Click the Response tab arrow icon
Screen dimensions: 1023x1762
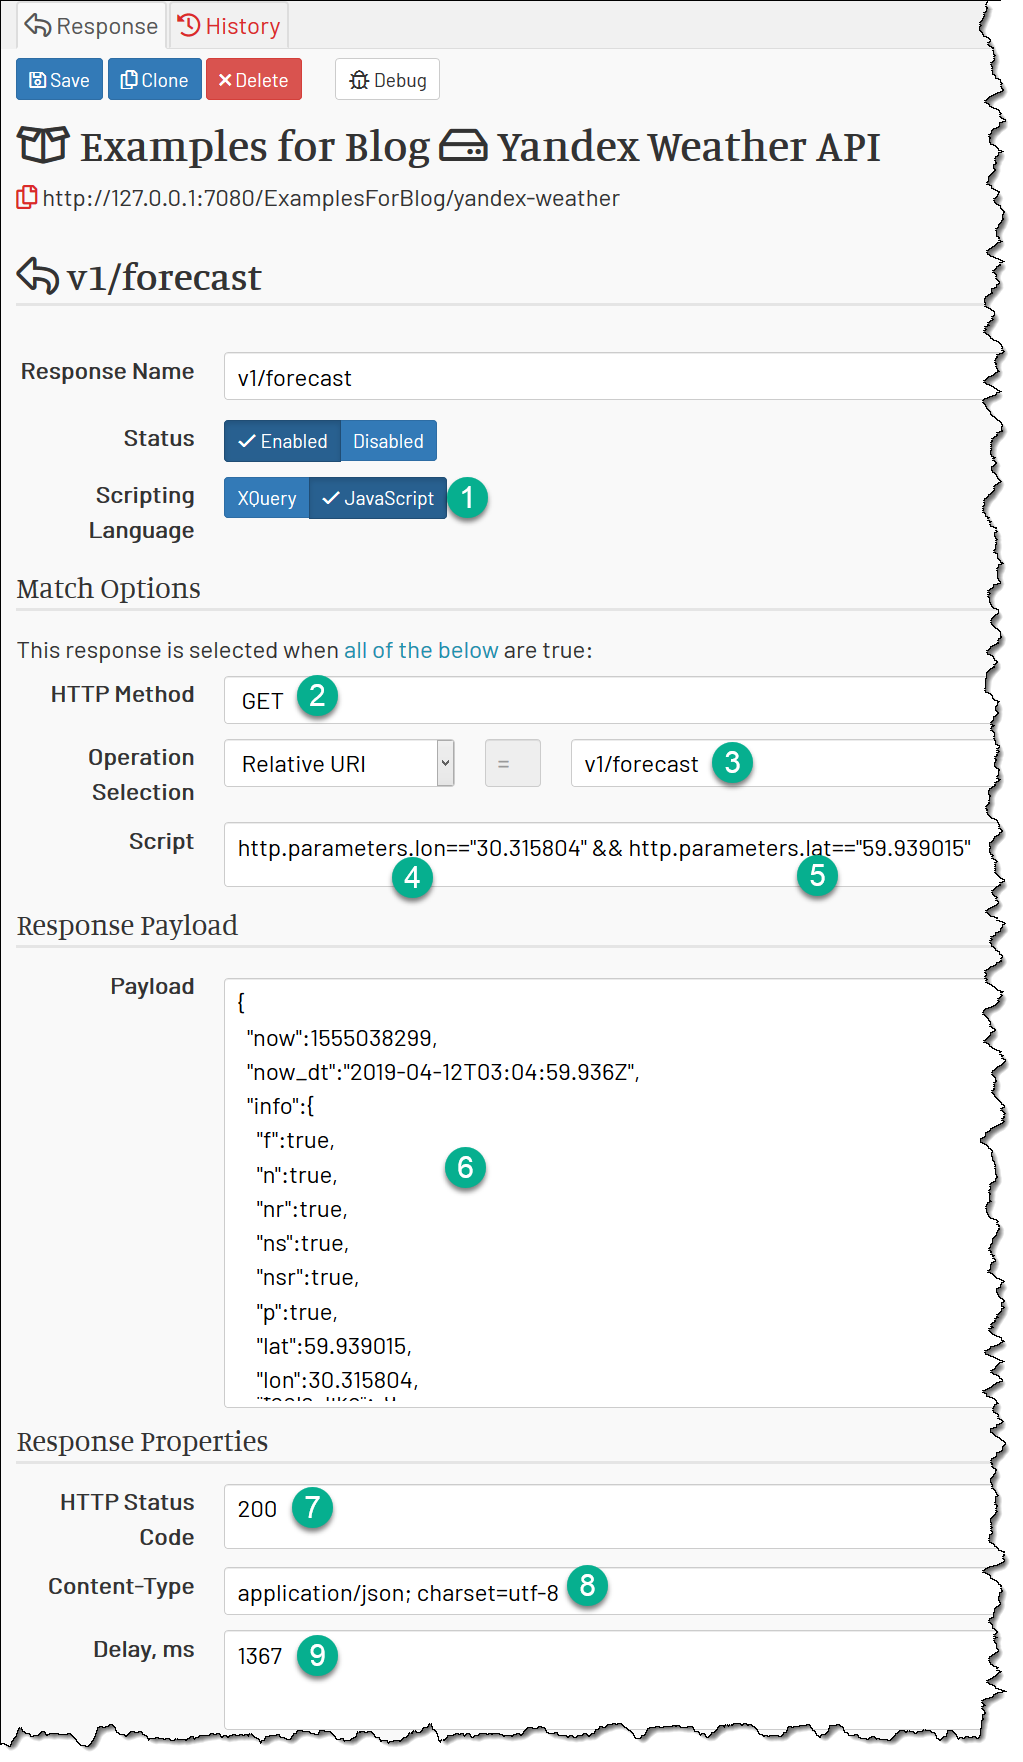(38, 25)
